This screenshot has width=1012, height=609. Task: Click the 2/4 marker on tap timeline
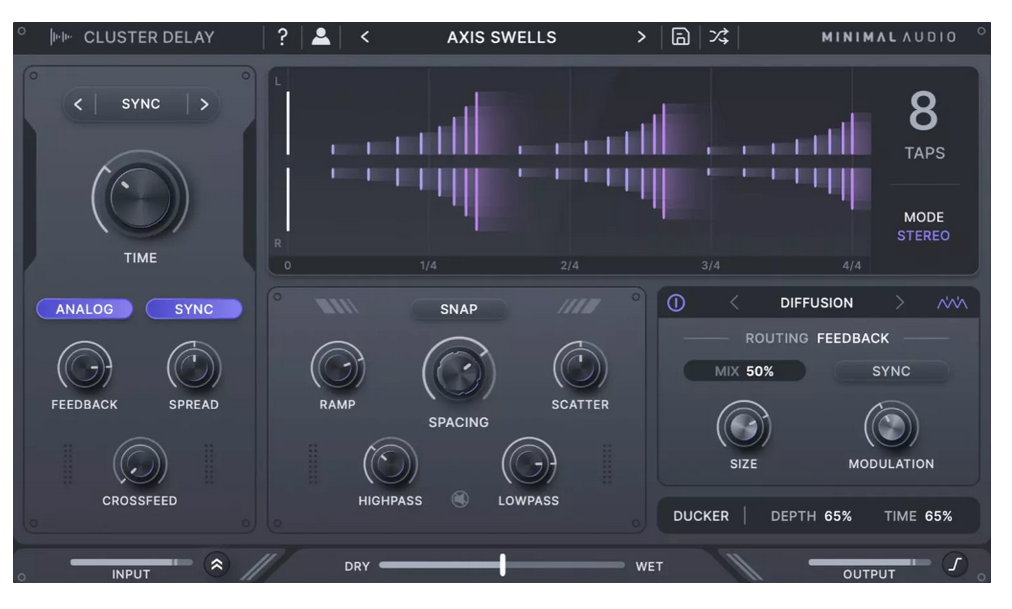point(569,265)
